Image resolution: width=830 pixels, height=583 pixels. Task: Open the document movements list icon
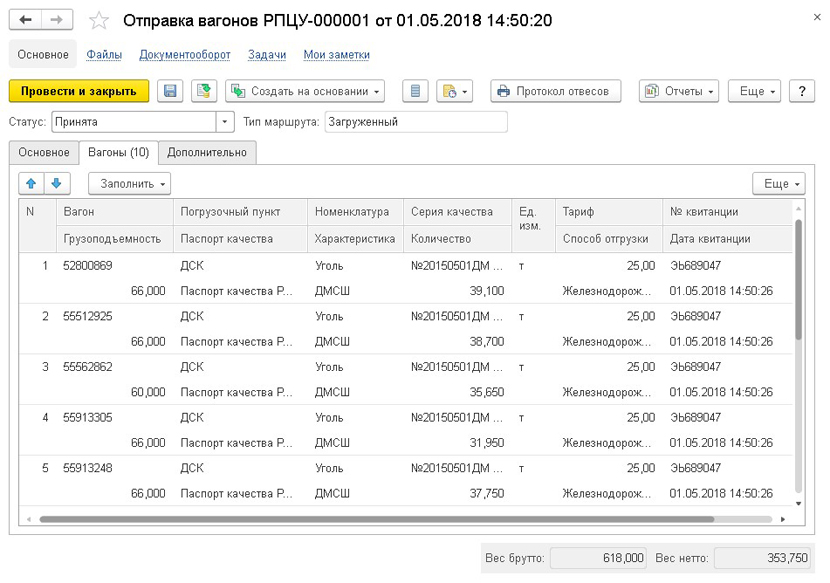pyautogui.click(x=415, y=91)
